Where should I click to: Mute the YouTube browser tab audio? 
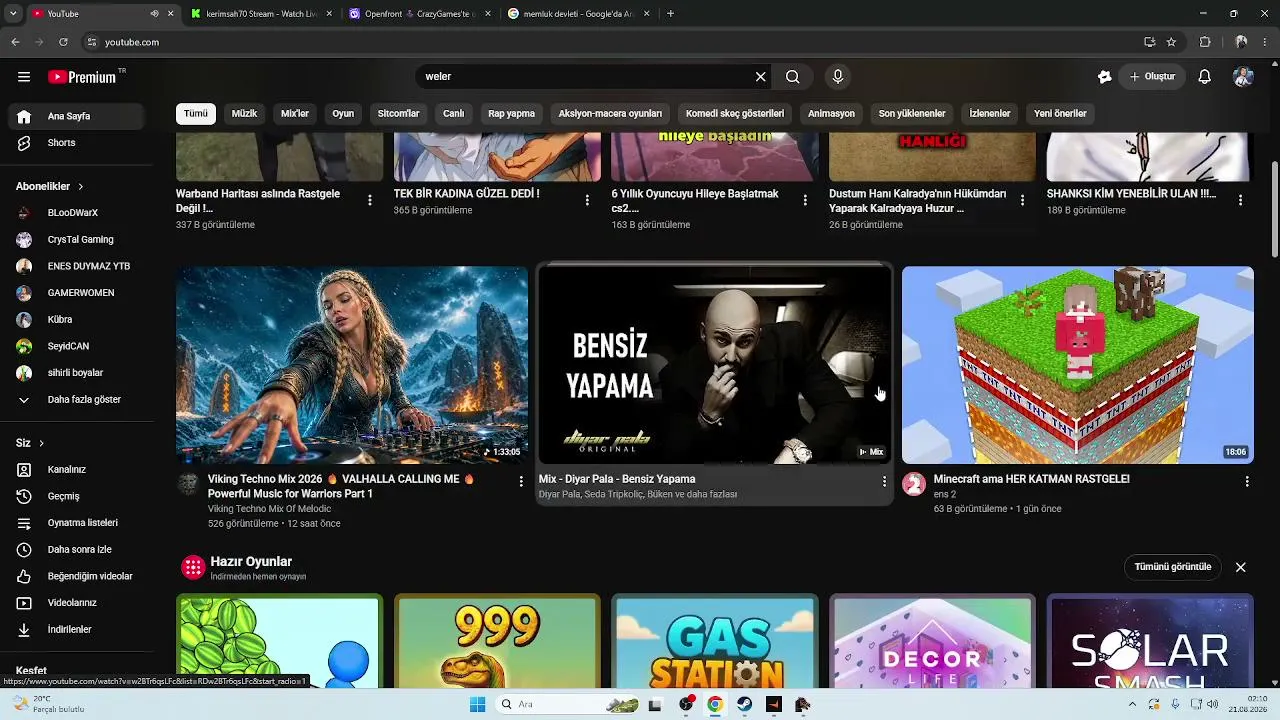[154, 14]
